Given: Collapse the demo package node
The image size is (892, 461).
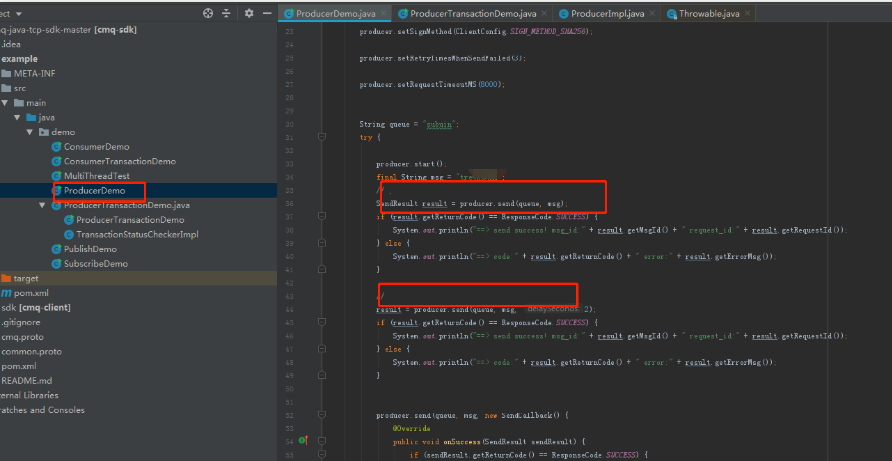Looking at the screenshot, I should click(x=30, y=132).
